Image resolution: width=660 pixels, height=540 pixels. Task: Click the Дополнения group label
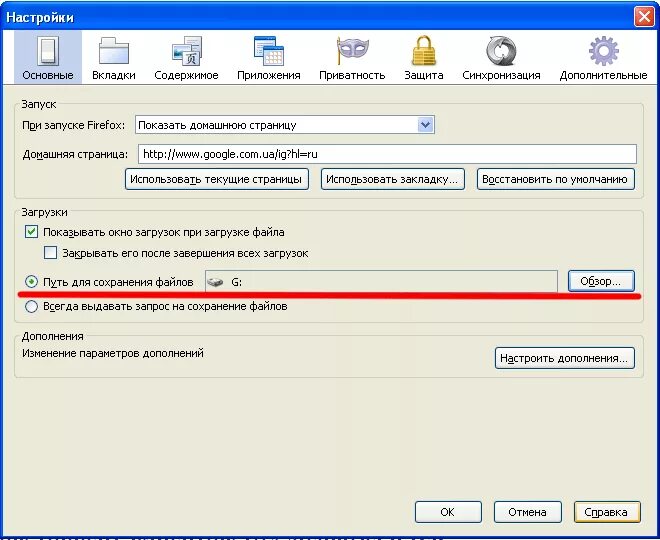coord(53,336)
